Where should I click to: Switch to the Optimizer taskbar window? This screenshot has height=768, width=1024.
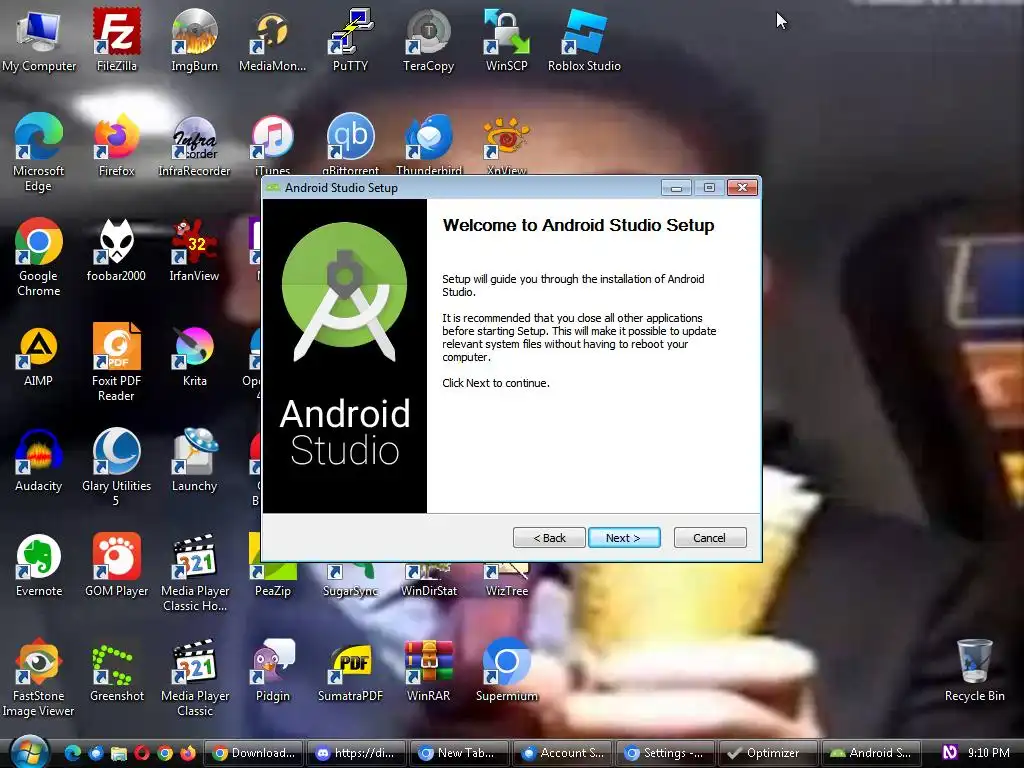pos(769,753)
